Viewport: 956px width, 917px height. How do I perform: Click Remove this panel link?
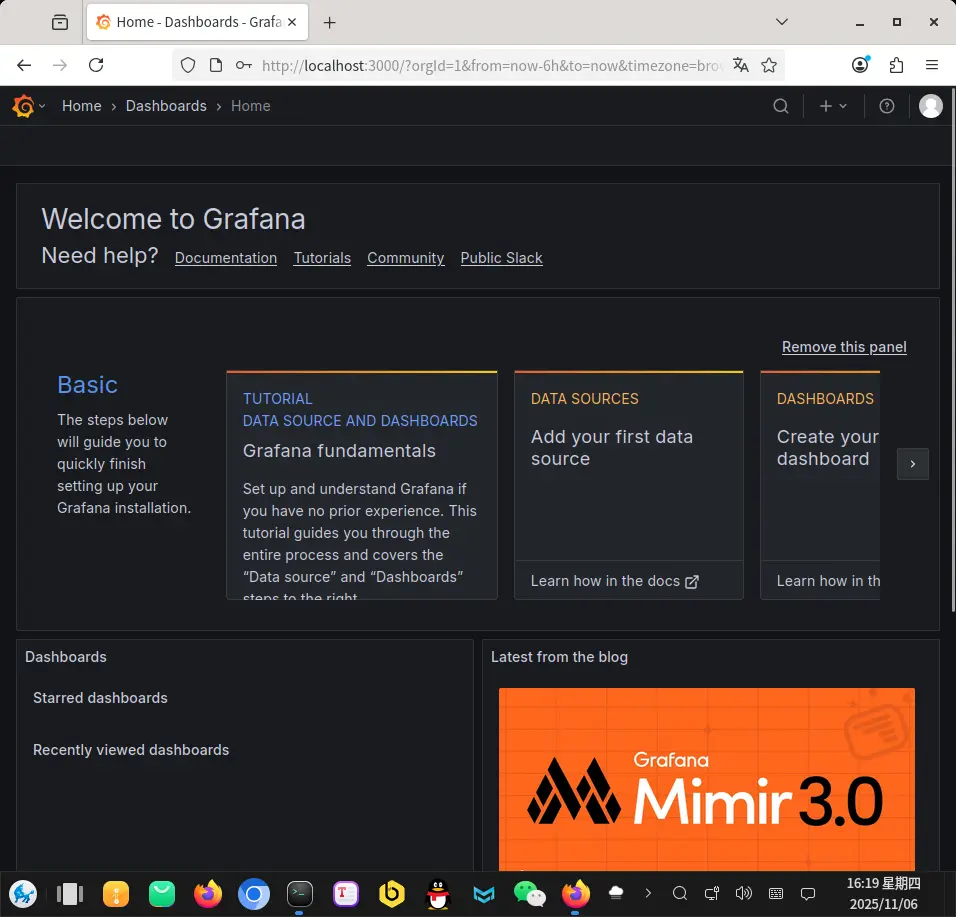coord(844,347)
